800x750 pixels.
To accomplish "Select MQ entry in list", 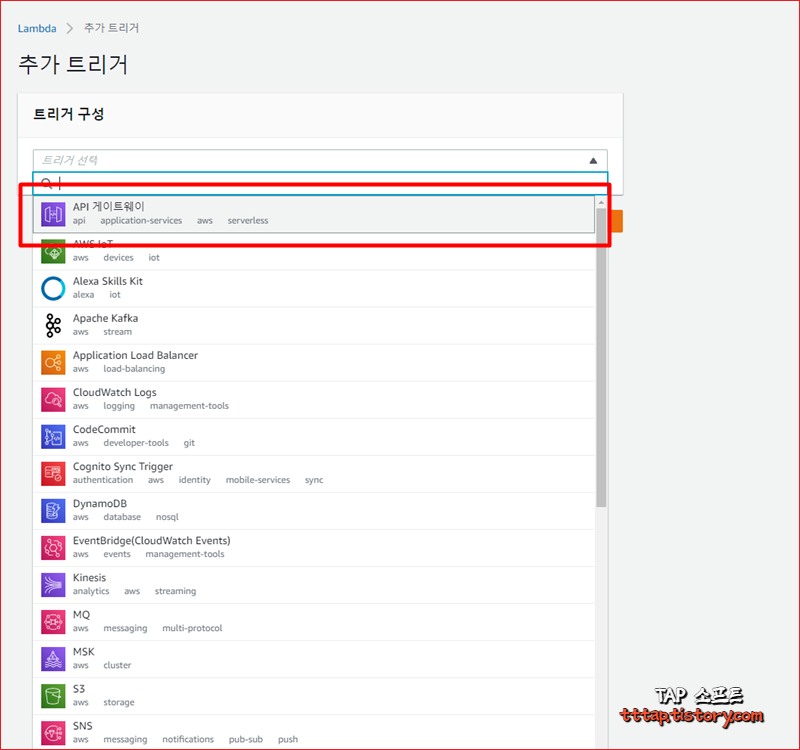I will point(314,622).
